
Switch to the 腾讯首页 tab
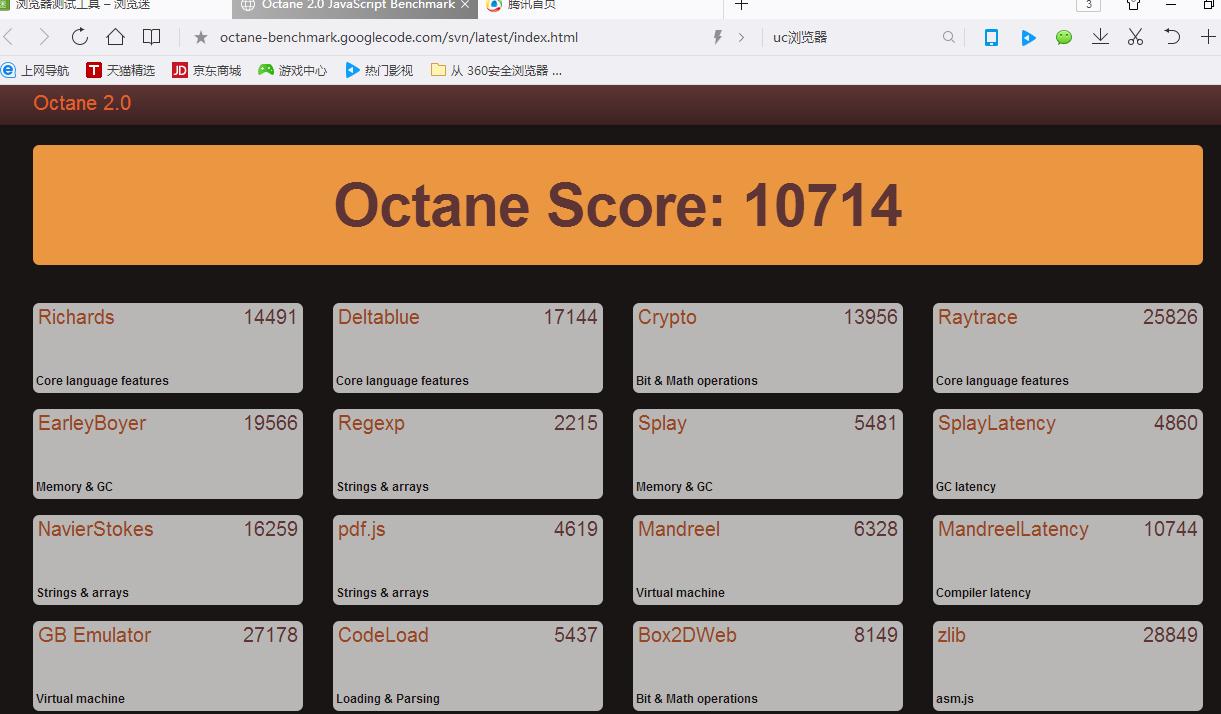click(x=531, y=5)
